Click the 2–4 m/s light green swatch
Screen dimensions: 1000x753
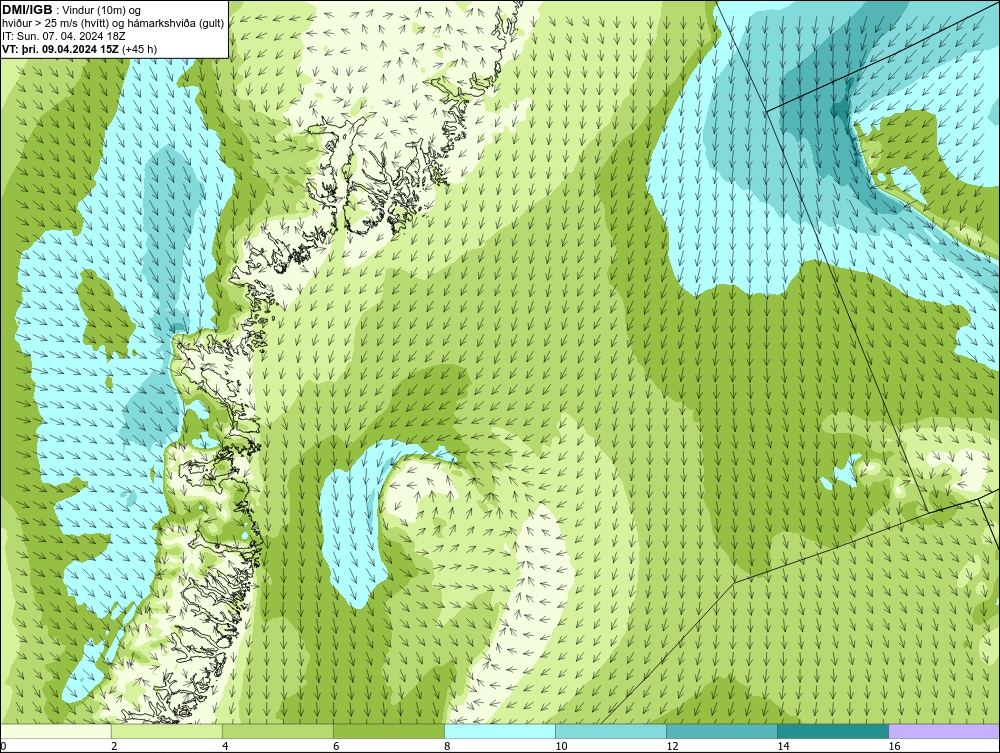coord(166,731)
